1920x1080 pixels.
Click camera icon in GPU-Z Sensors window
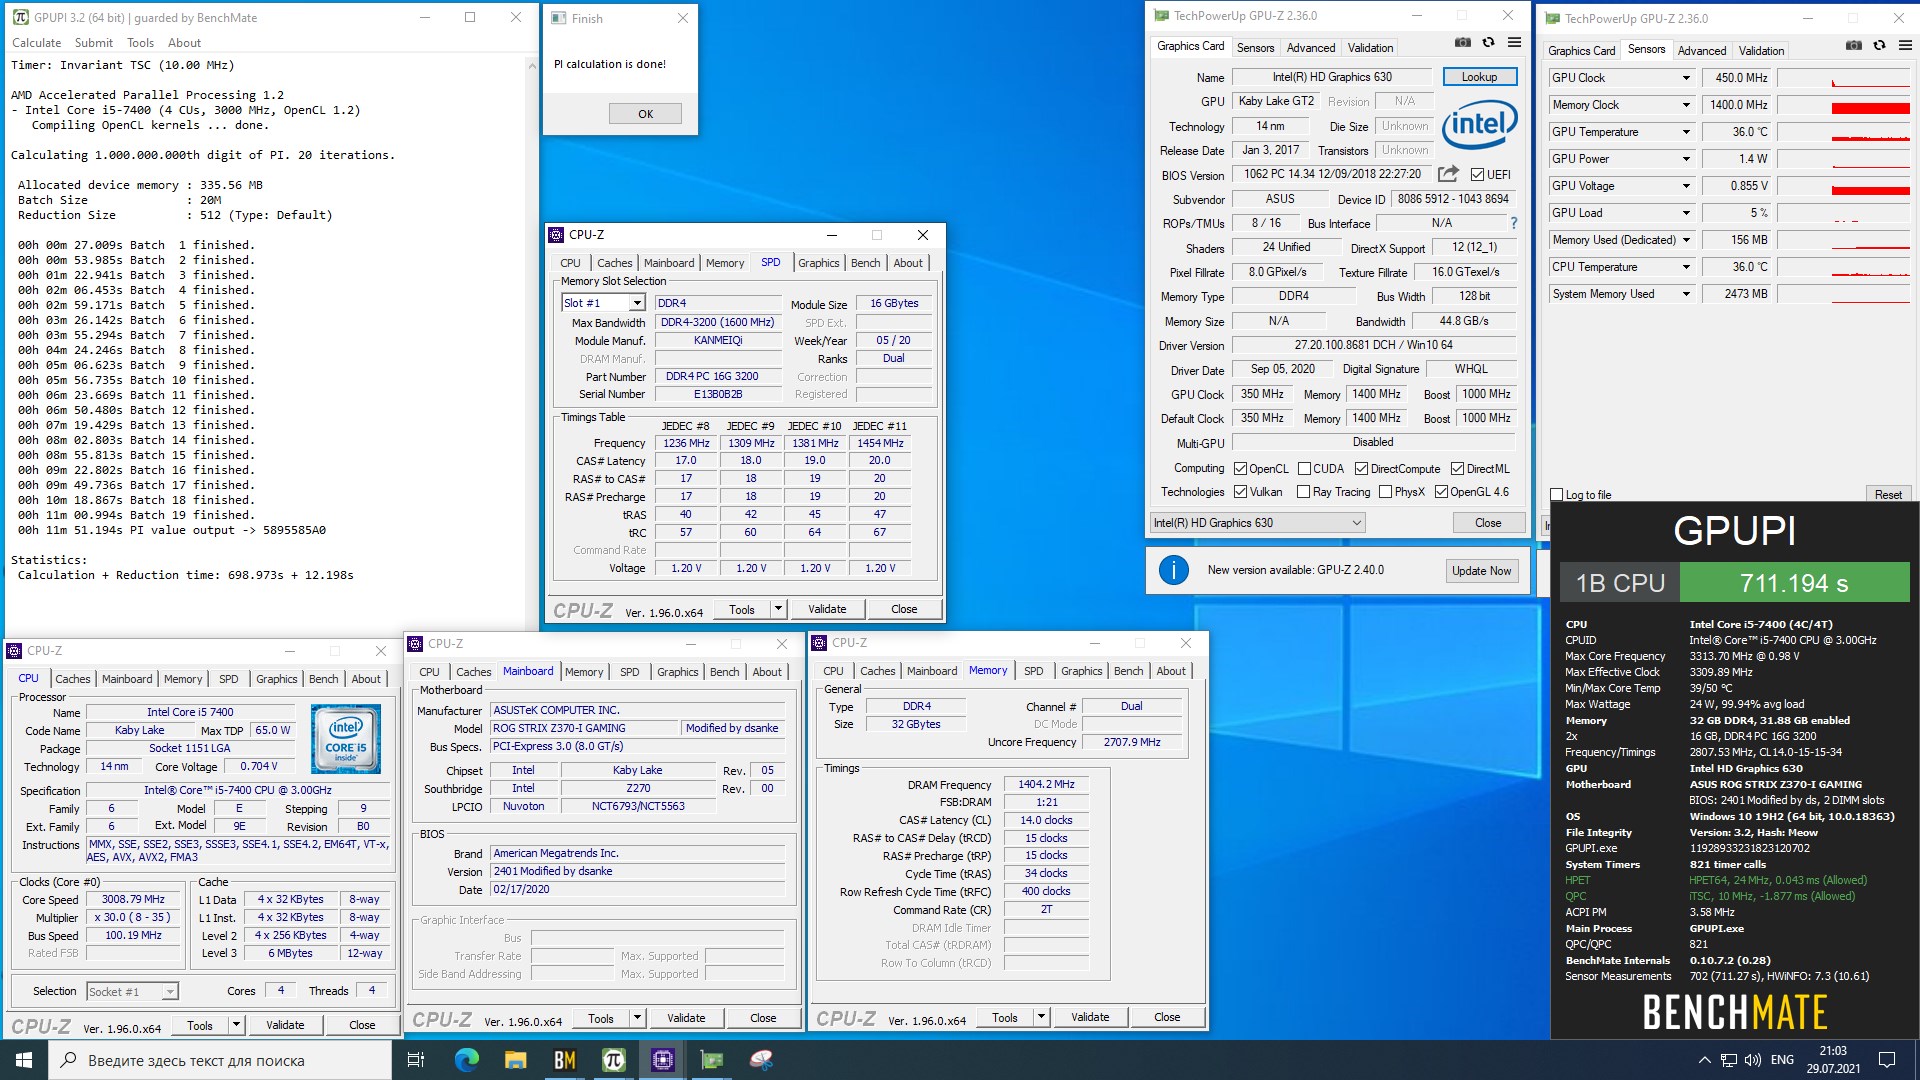tap(1853, 45)
